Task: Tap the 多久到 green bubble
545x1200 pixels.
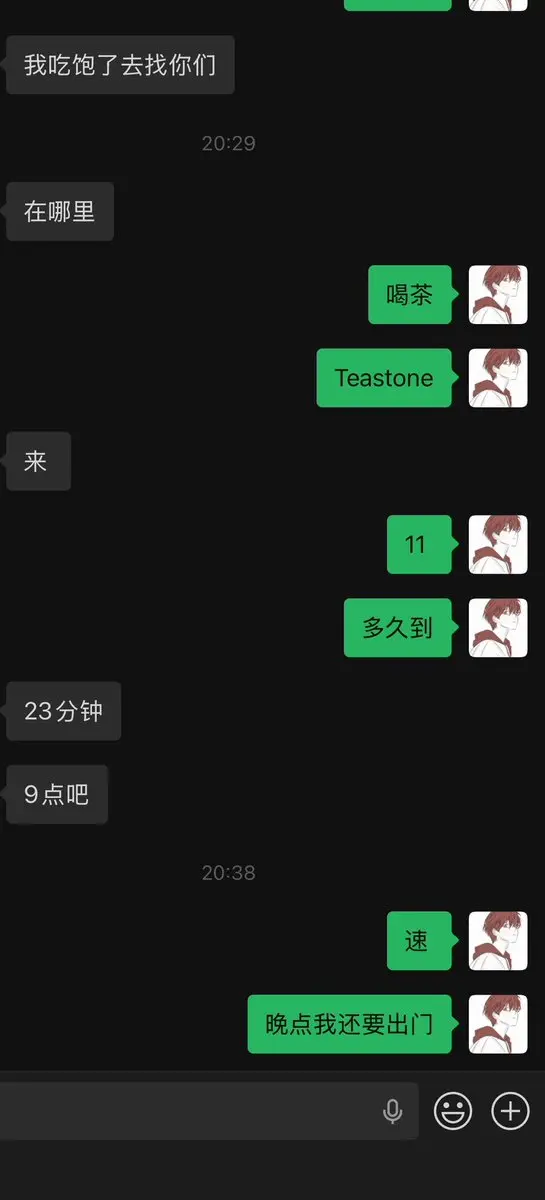Action: 398,628
